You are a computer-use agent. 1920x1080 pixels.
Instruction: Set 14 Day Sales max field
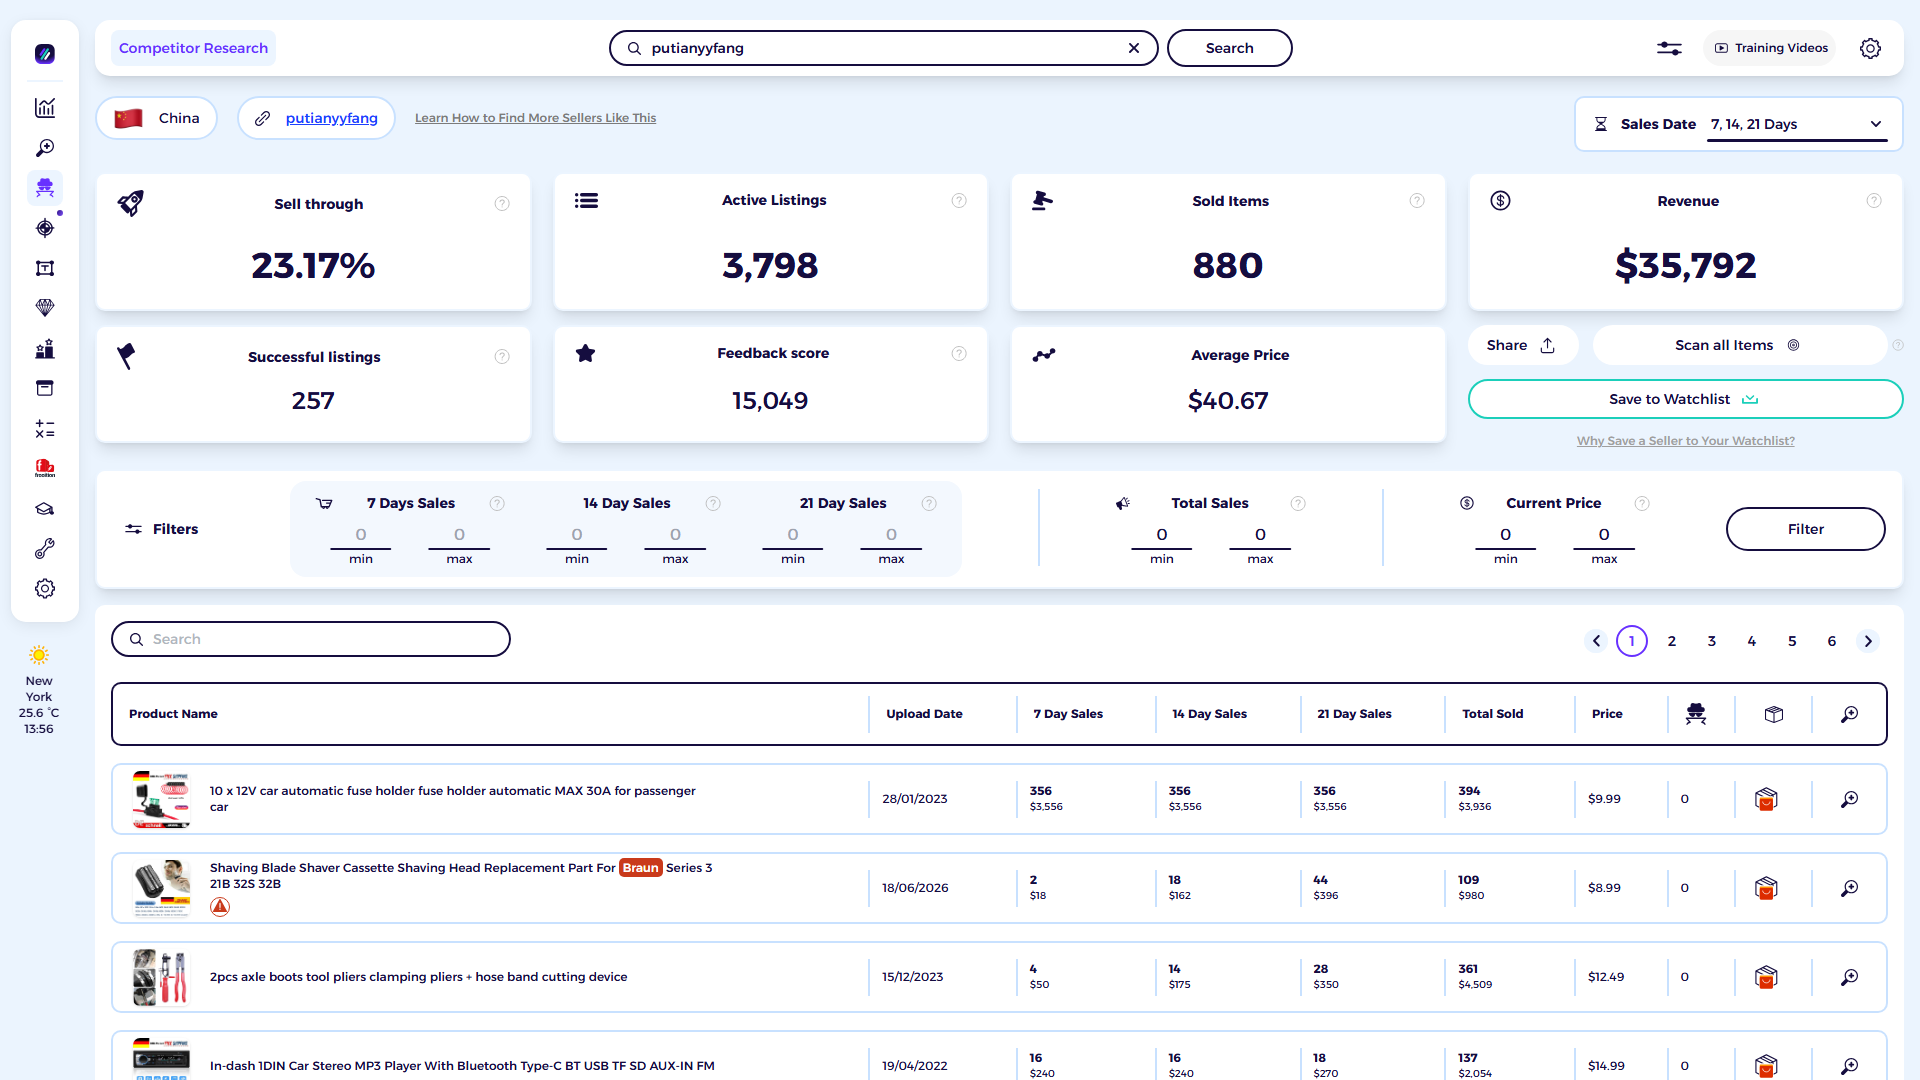click(x=675, y=535)
